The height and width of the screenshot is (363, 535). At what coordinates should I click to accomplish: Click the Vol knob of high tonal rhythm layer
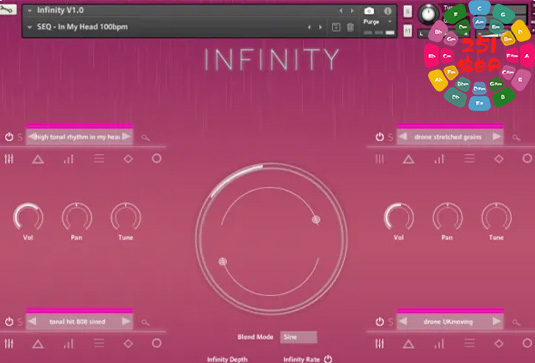click(28, 217)
